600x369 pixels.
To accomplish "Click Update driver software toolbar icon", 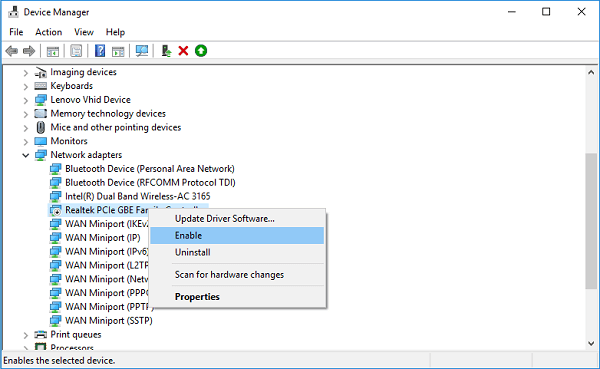I will click(166, 51).
